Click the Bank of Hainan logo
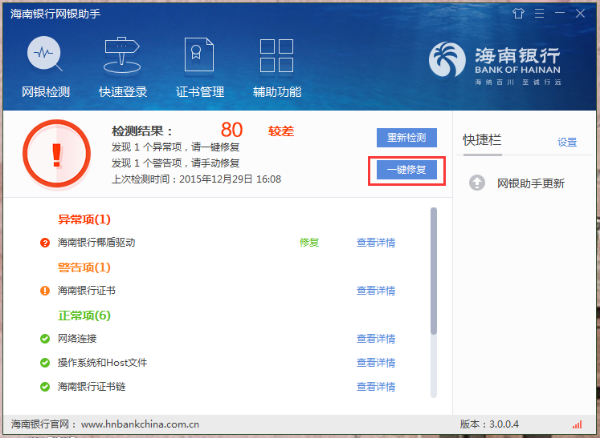600x438 pixels. [x=494, y=62]
